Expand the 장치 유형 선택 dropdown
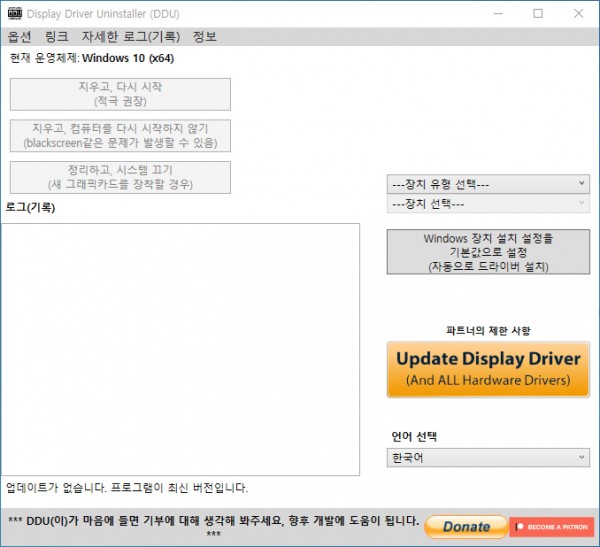600x547 pixels. (488, 185)
